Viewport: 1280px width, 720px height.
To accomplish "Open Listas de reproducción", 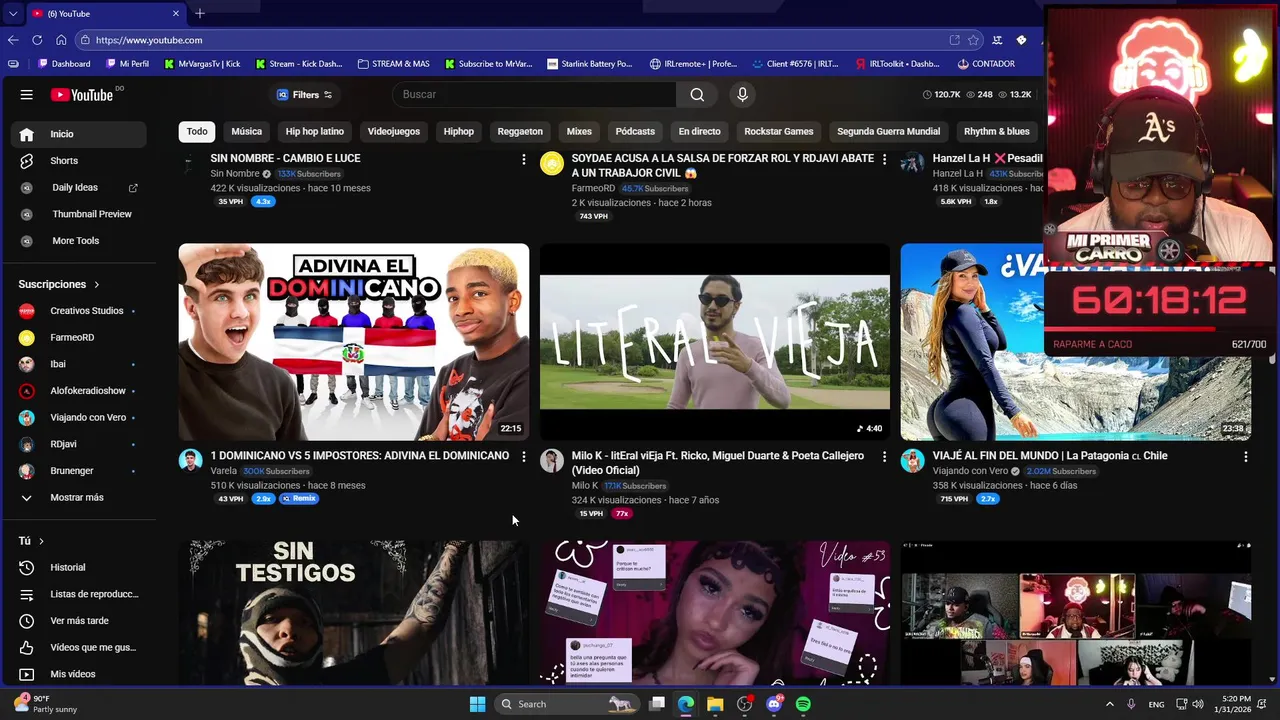I will pos(79,594).
